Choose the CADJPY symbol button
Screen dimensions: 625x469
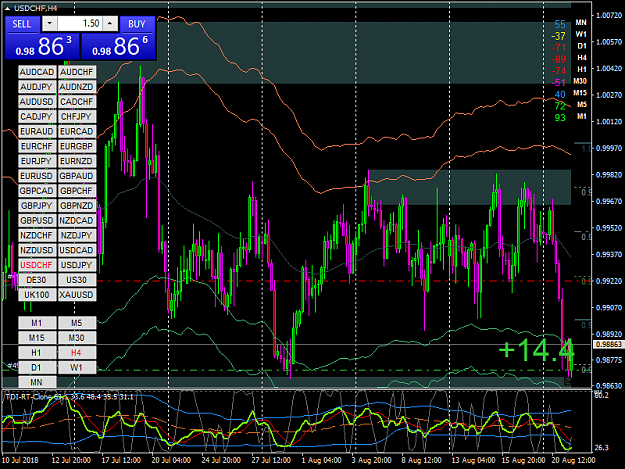[x=37, y=116]
